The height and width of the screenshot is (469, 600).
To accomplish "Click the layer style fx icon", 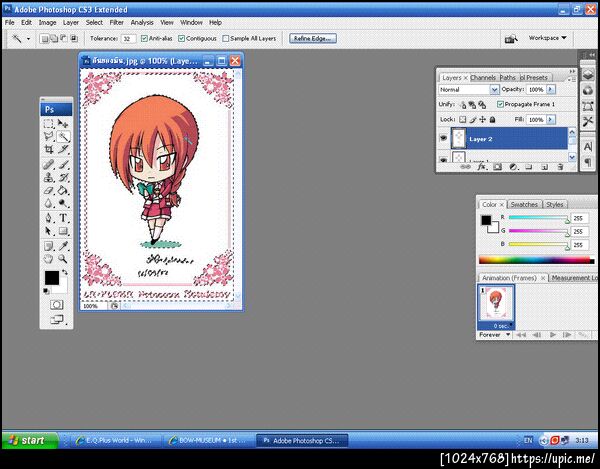I will pos(481,167).
